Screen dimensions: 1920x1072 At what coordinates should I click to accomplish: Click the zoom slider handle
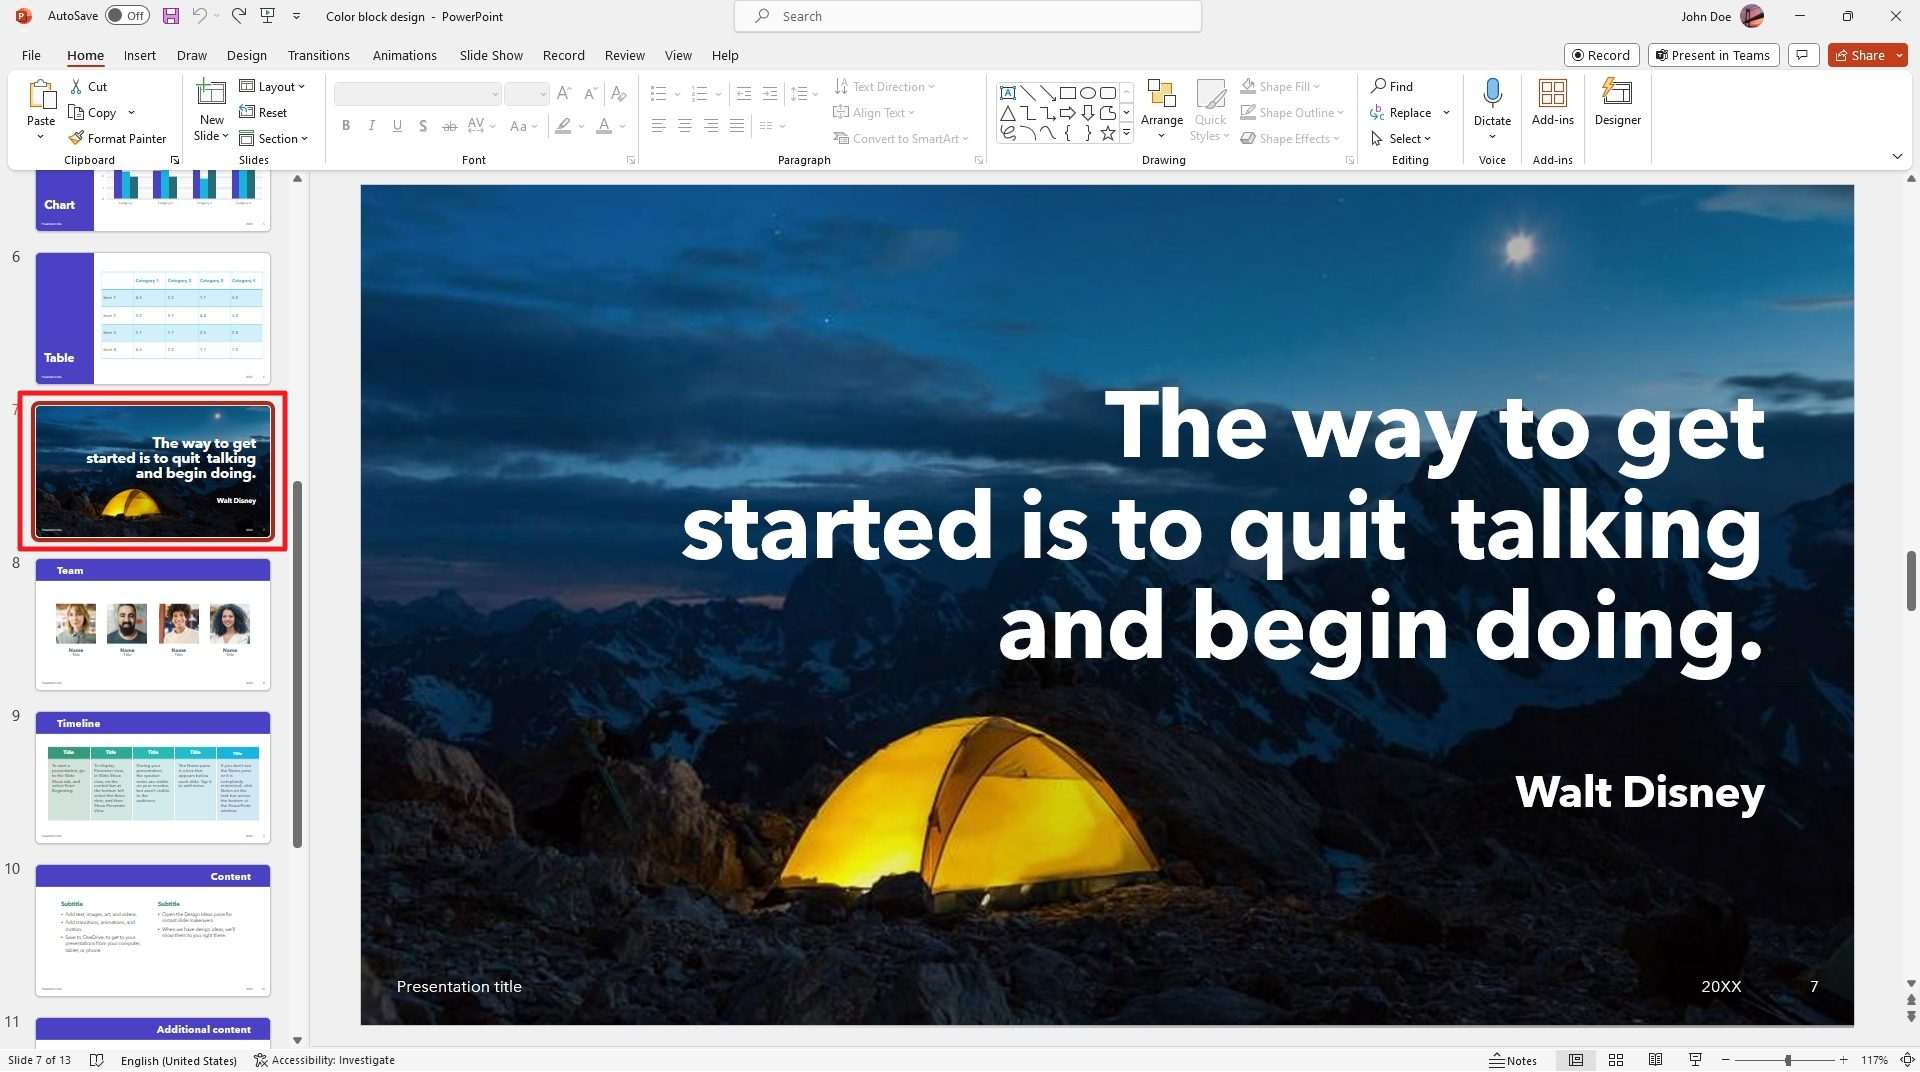(x=1787, y=1060)
